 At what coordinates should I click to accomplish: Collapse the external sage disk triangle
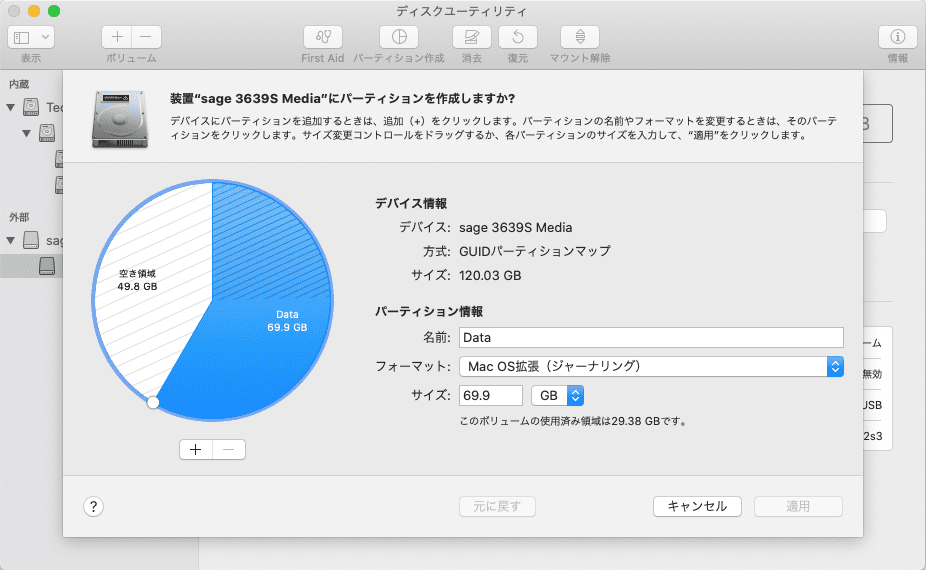11,240
